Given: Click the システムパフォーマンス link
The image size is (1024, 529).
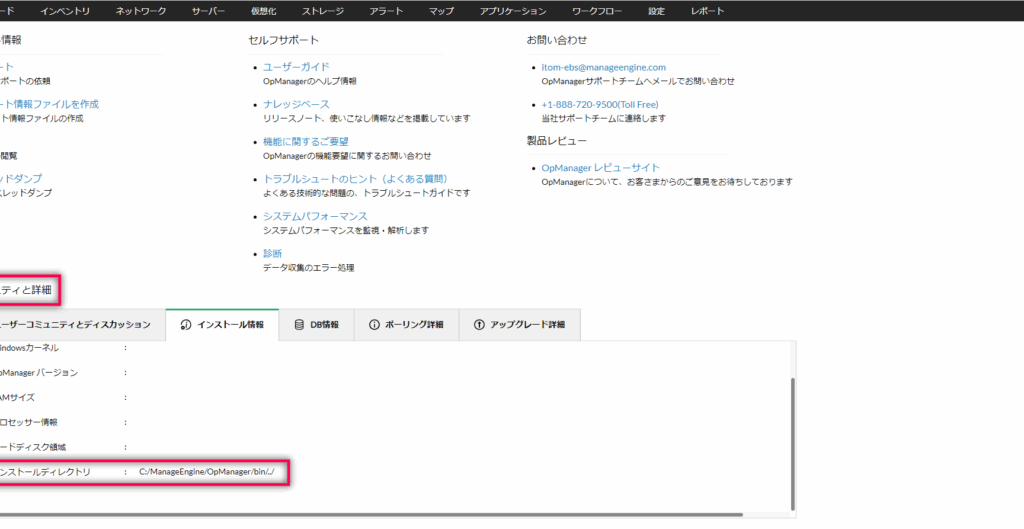Looking at the screenshot, I should 315,216.
